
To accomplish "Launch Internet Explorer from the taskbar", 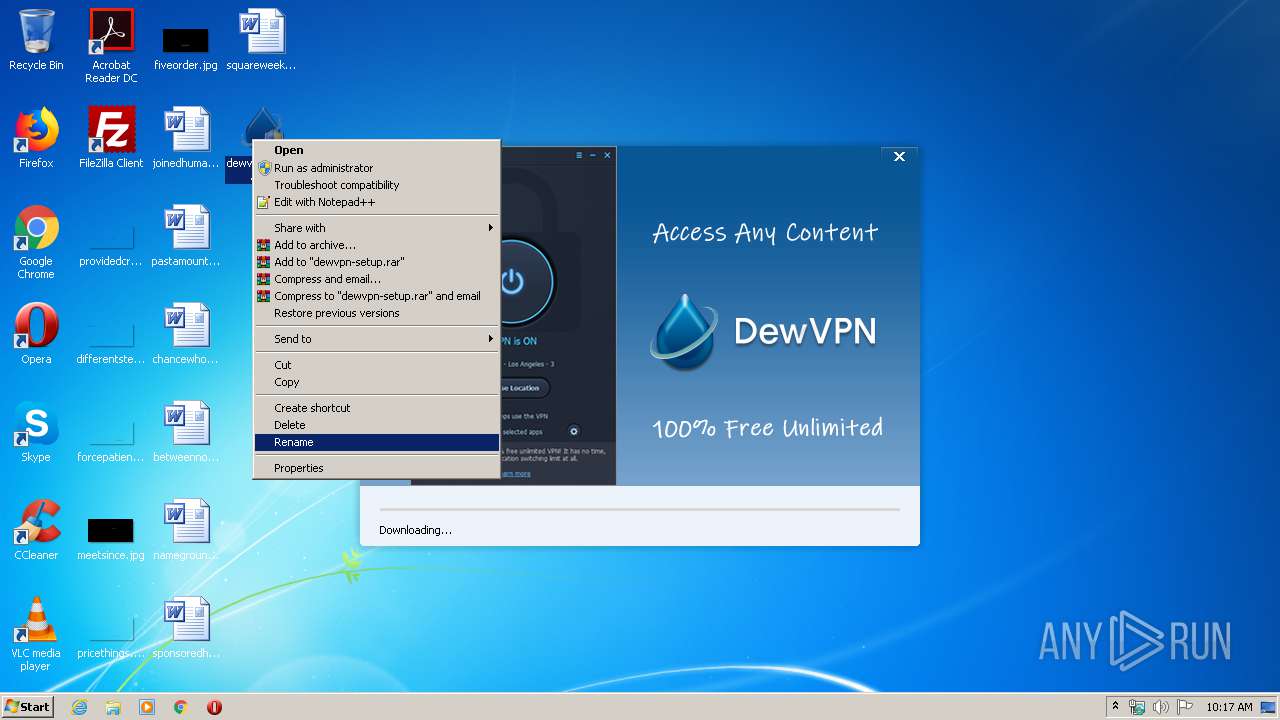I will (x=79, y=707).
